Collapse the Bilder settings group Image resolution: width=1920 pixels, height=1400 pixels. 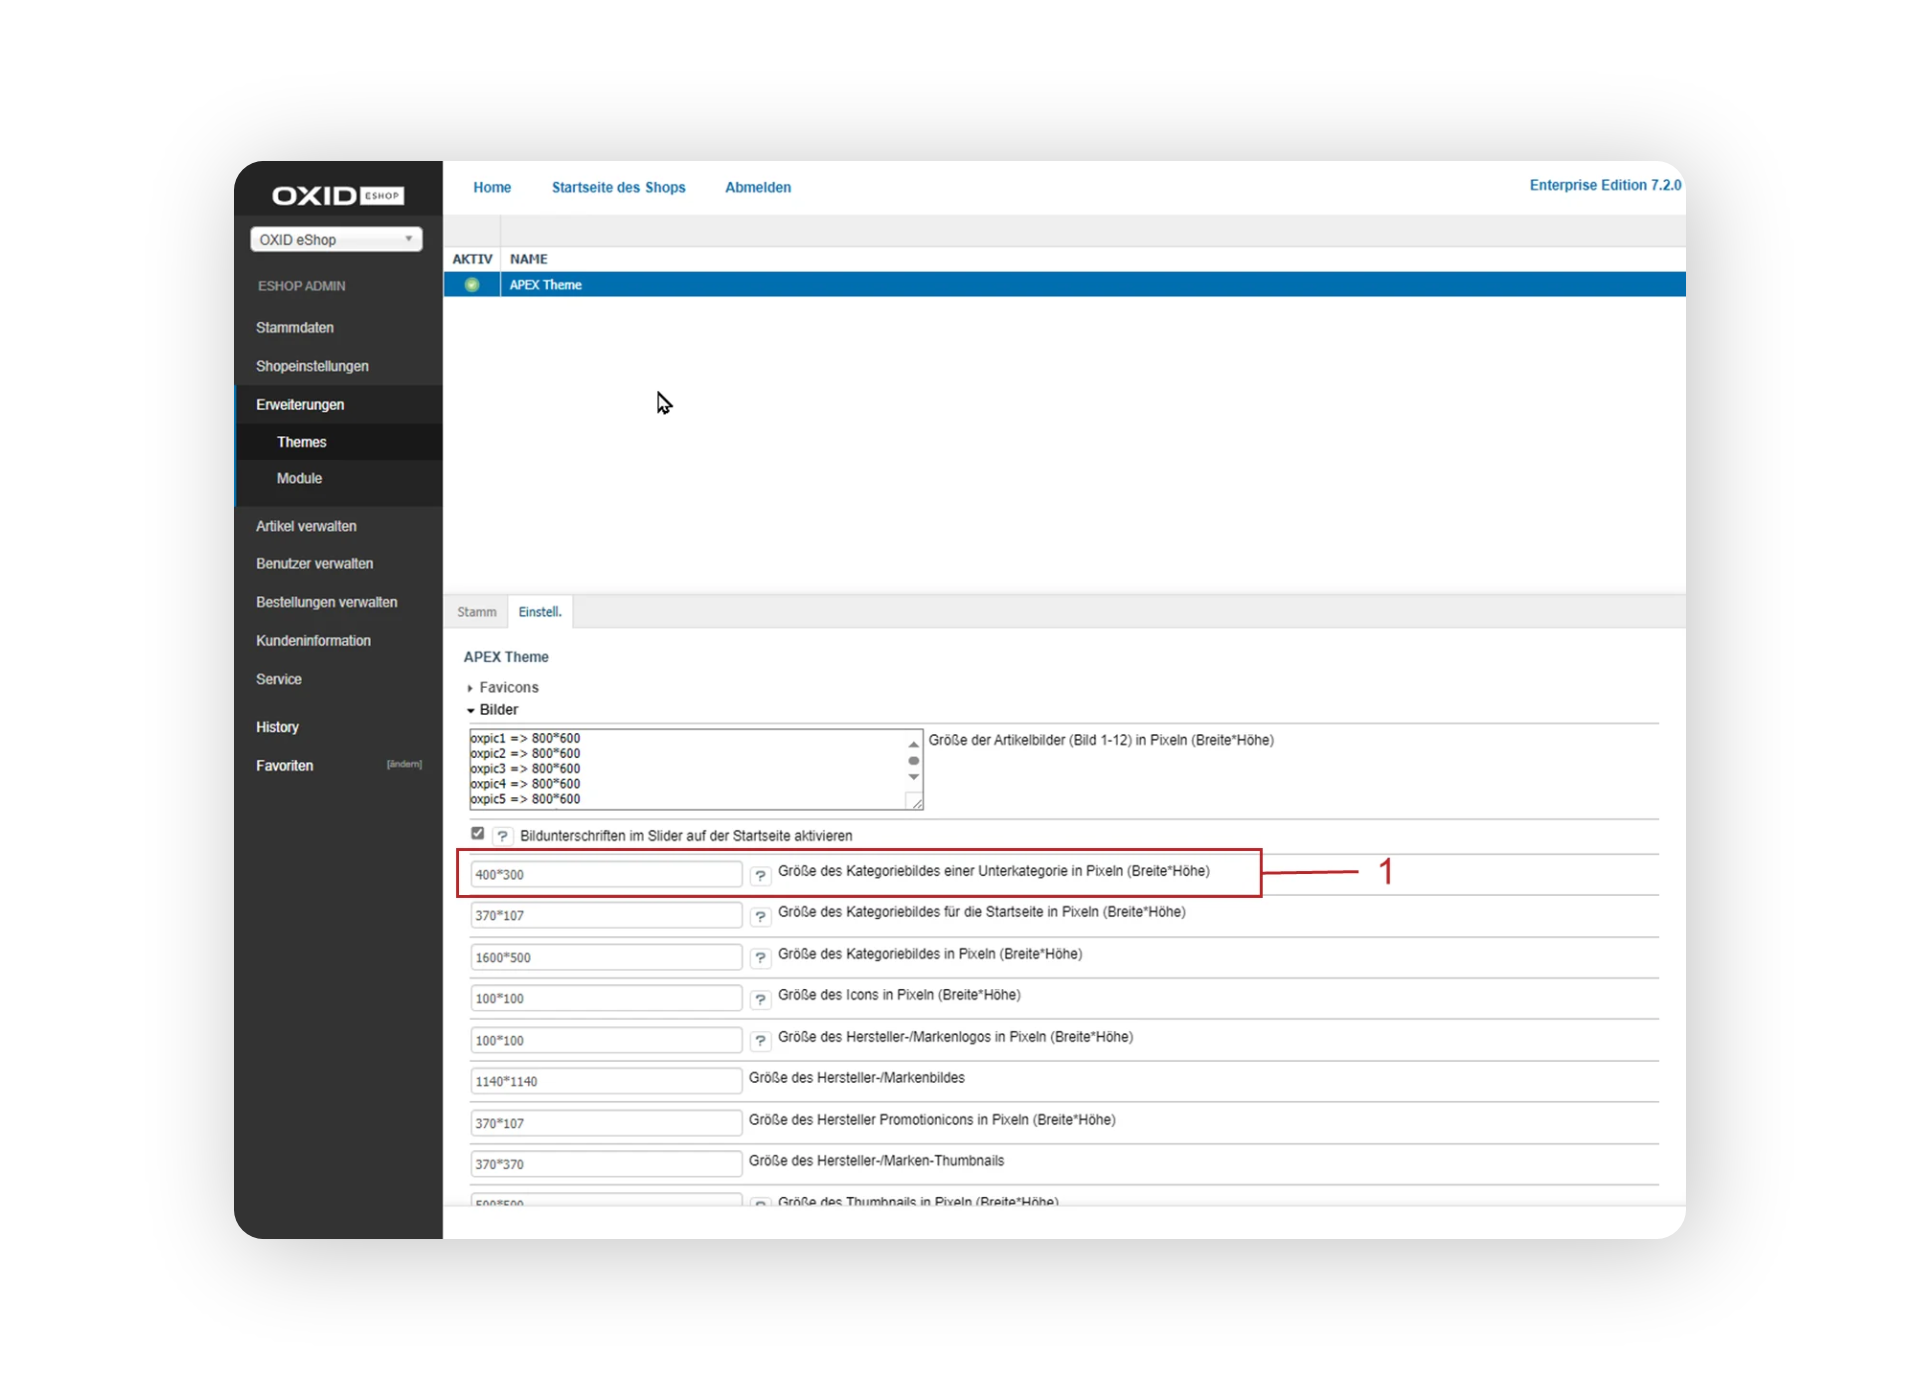click(497, 710)
